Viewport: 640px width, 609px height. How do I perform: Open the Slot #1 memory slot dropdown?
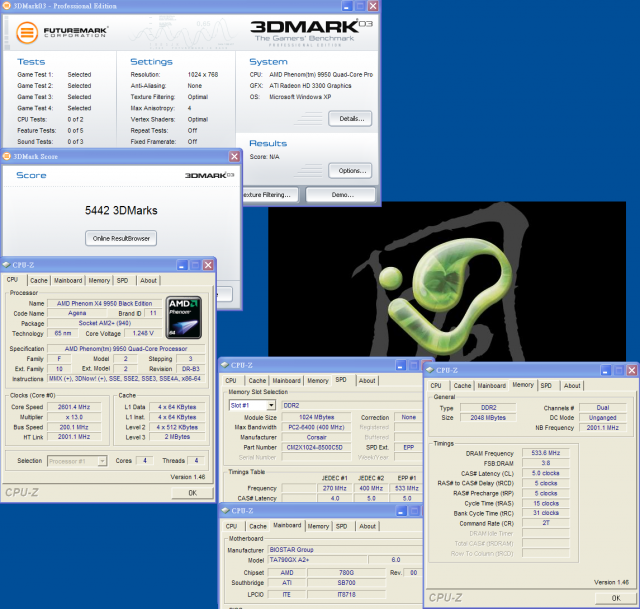pyautogui.click(x=271, y=405)
